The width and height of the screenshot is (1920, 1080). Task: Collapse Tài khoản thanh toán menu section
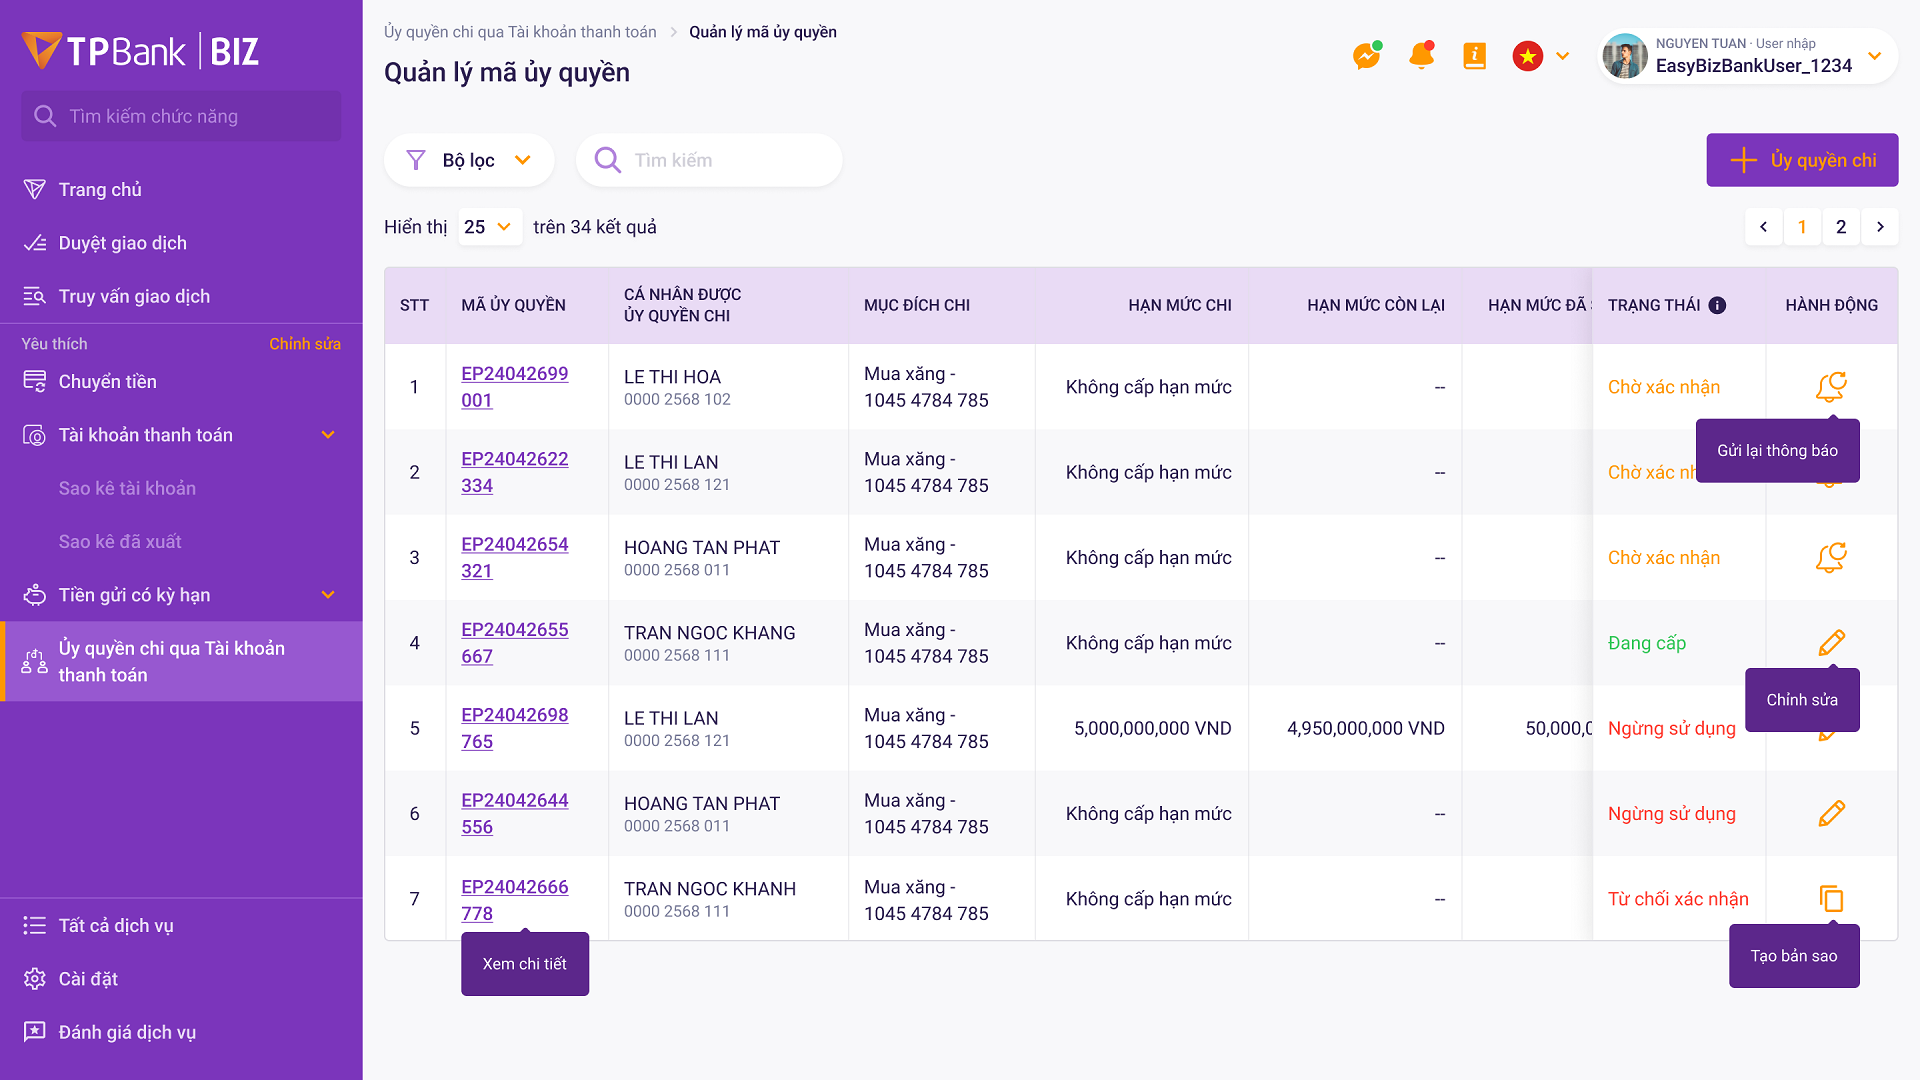point(328,435)
